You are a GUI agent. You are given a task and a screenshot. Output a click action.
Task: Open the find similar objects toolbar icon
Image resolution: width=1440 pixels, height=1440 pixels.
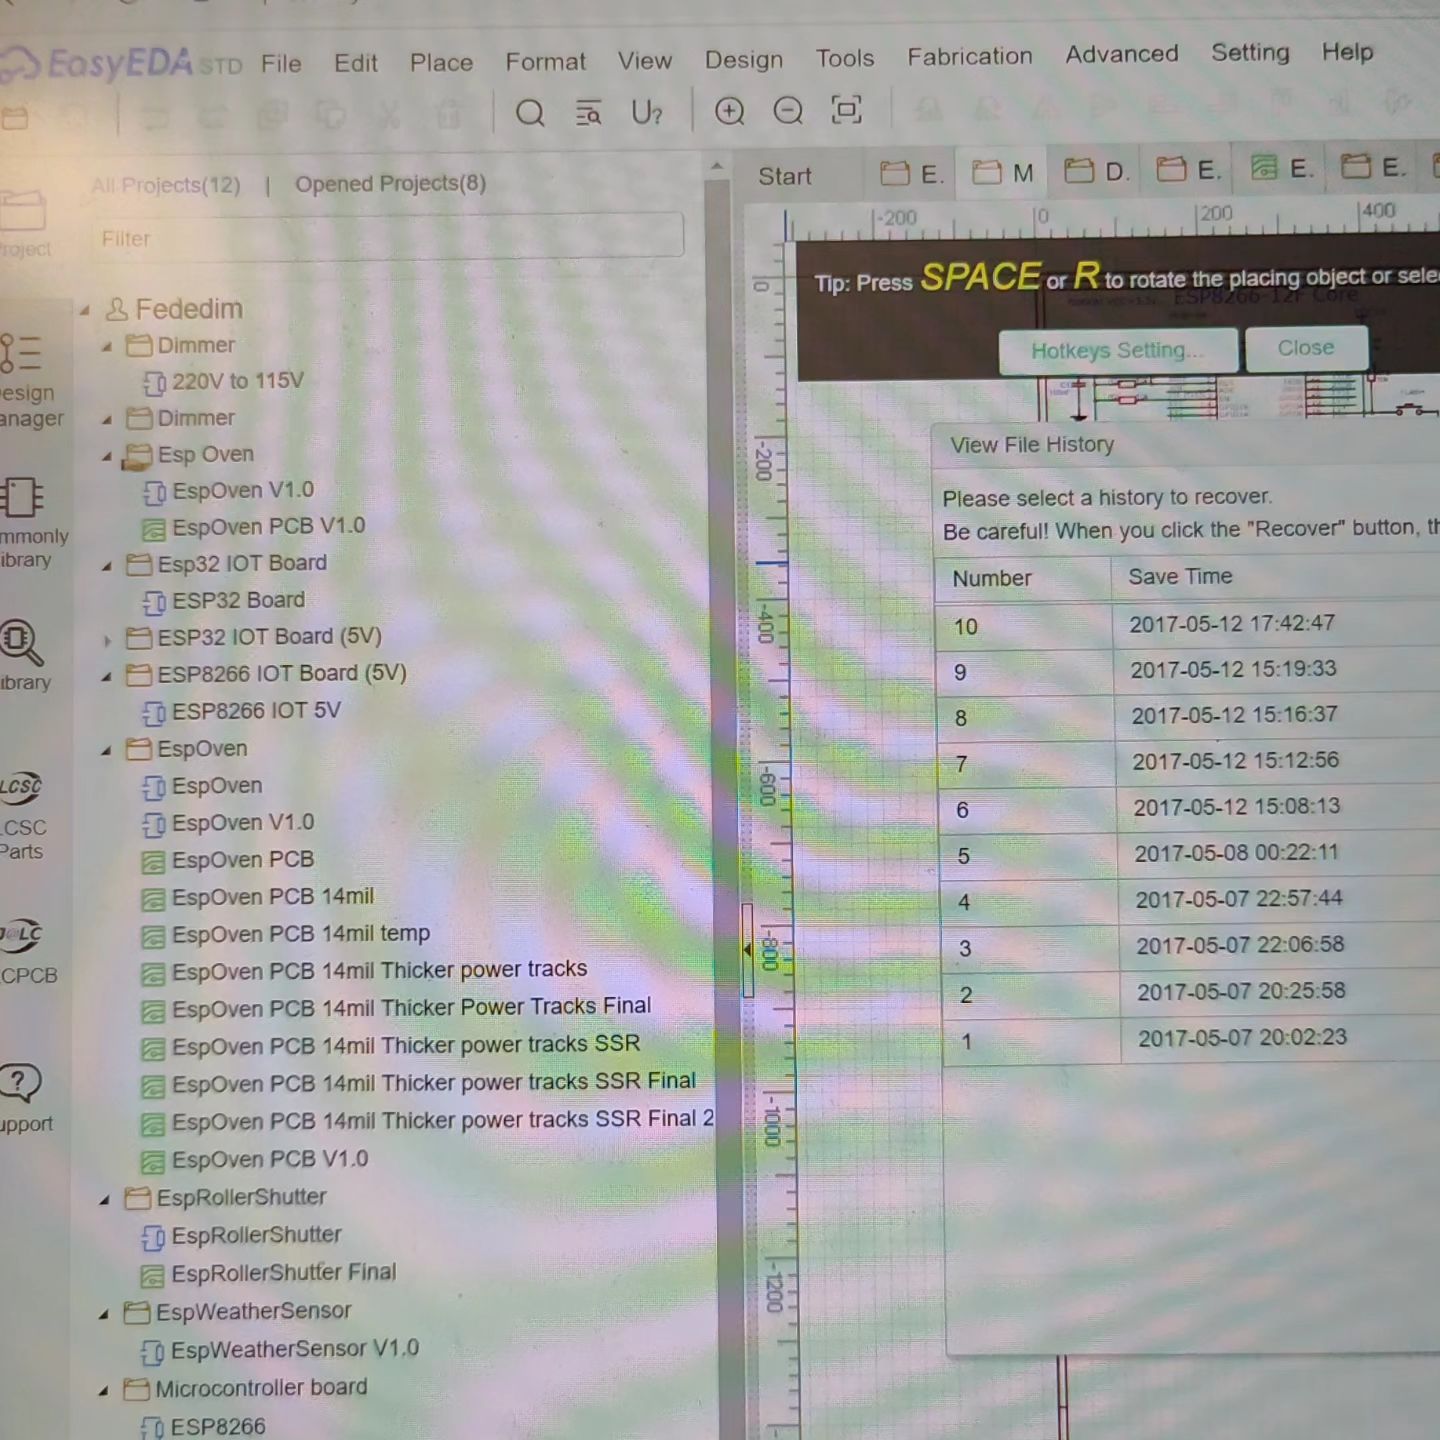588,113
